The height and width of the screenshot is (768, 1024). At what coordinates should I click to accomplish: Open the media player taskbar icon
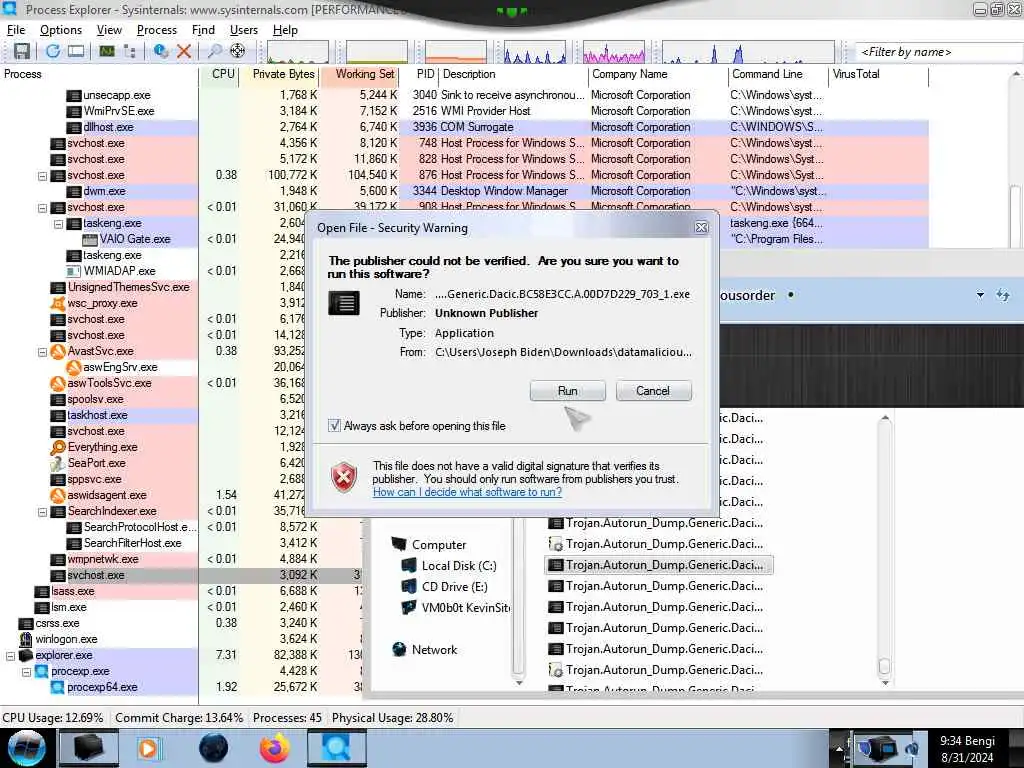148,748
